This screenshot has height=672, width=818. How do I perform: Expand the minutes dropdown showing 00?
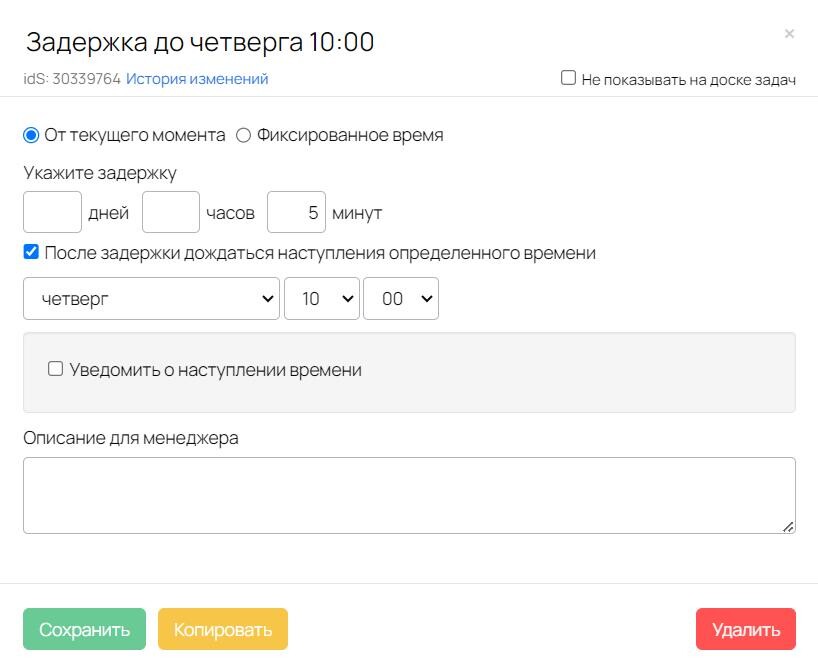[x=400, y=299]
